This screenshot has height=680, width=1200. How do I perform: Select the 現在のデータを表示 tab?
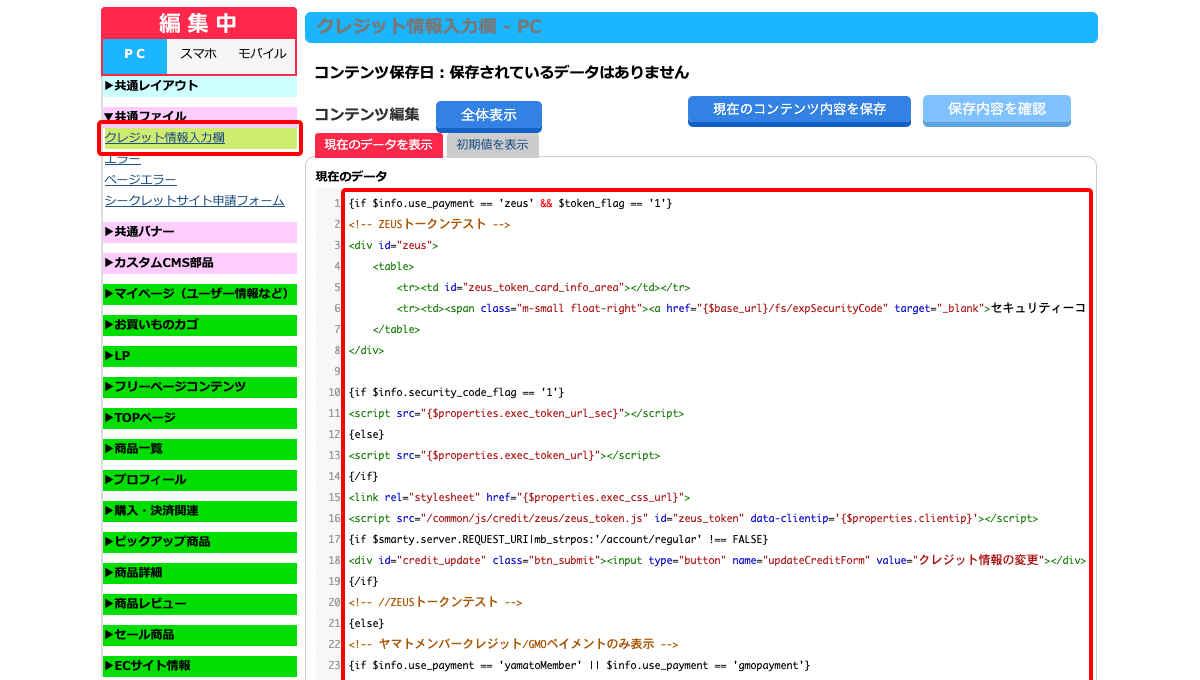pyautogui.click(x=379, y=145)
